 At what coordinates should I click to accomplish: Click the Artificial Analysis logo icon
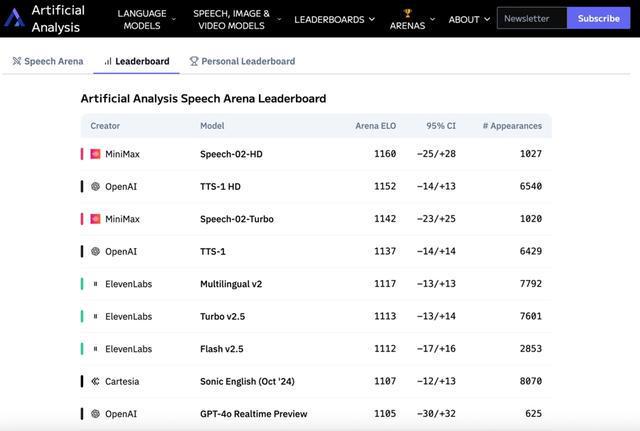[15, 18]
